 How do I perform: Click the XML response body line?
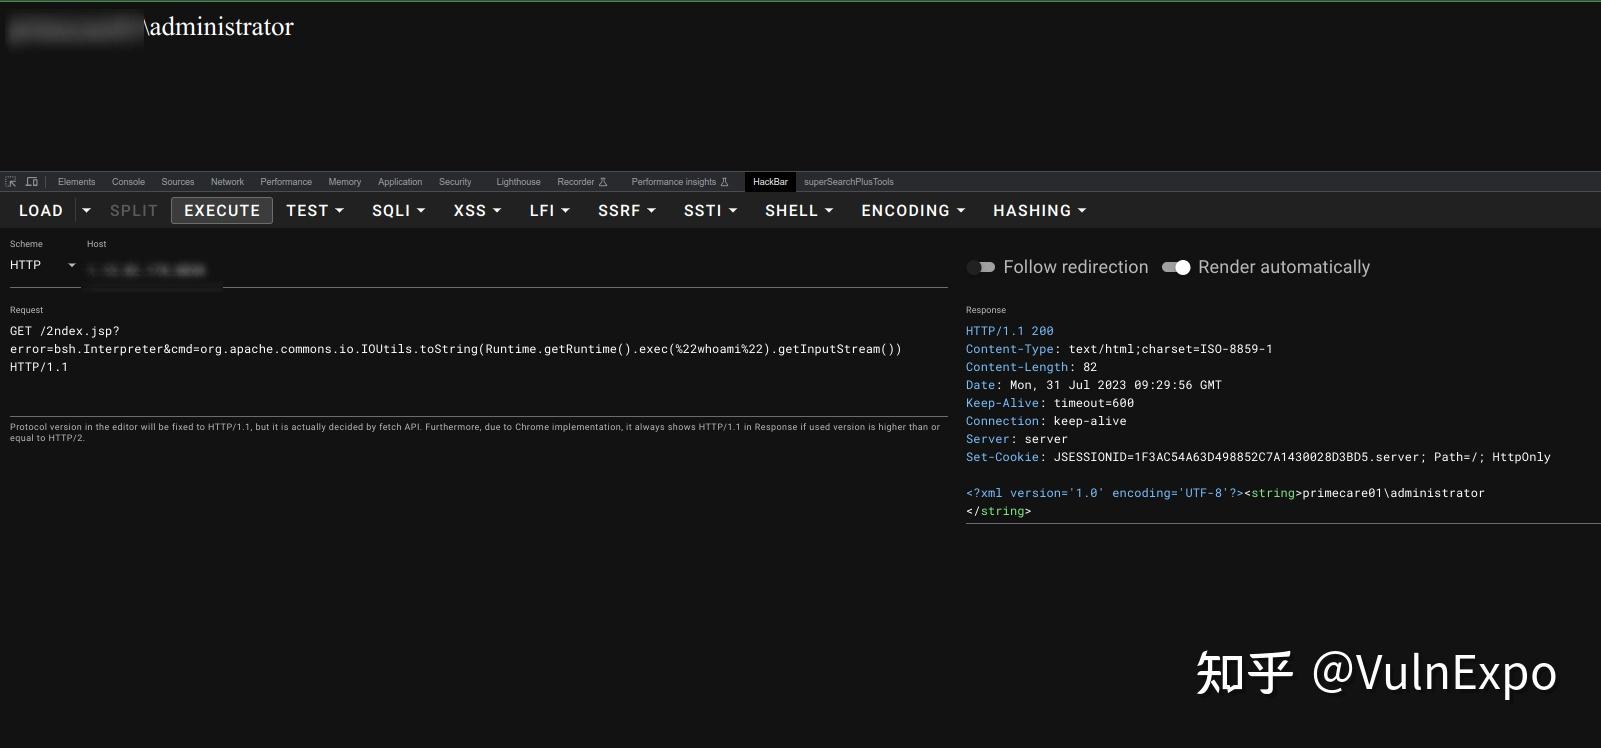pyautogui.click(x=1225, y=493)
